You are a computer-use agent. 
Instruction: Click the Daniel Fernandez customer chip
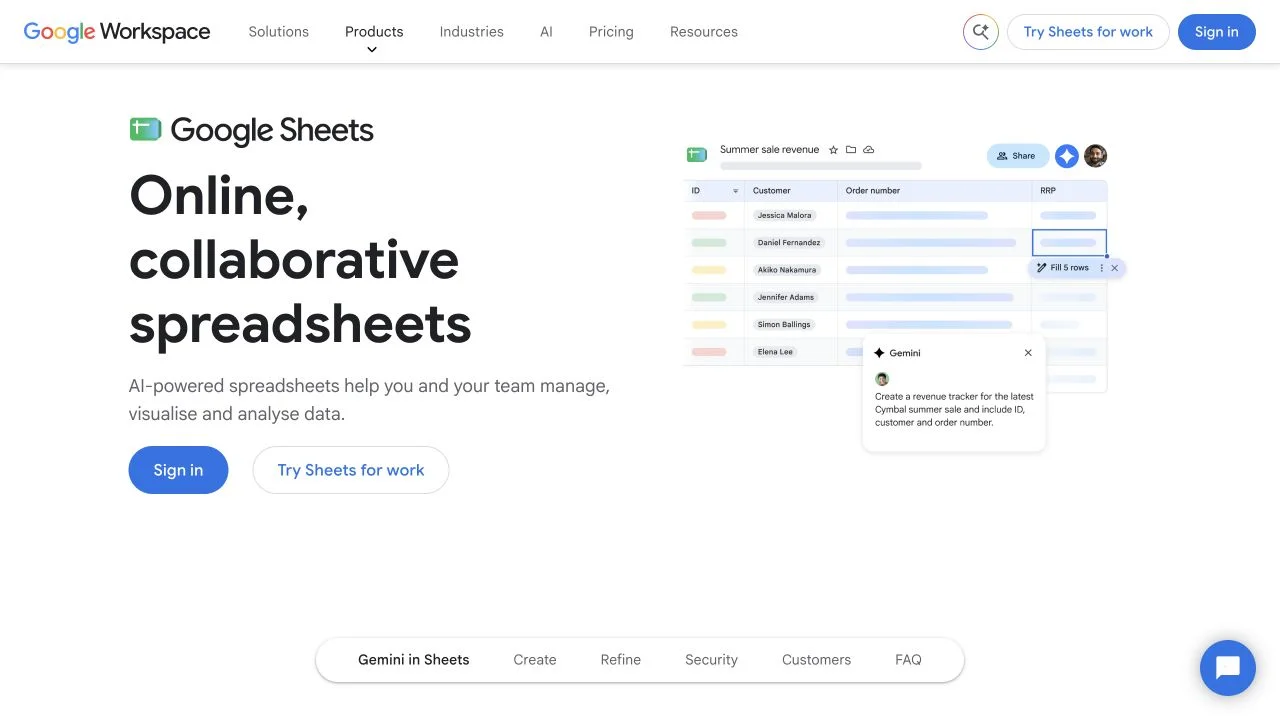coord(789,242)
